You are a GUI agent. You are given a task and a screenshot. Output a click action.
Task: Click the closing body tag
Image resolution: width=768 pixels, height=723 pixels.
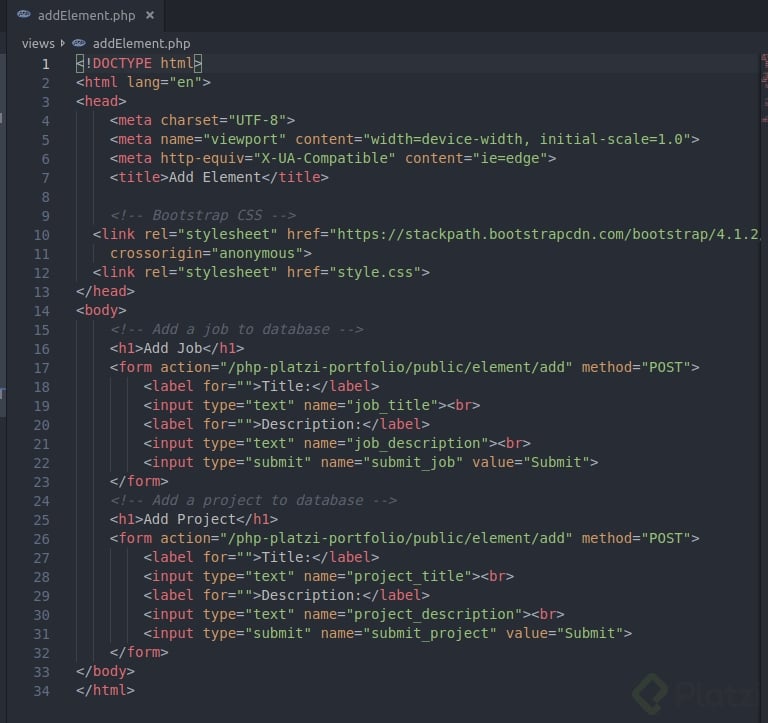105,671
